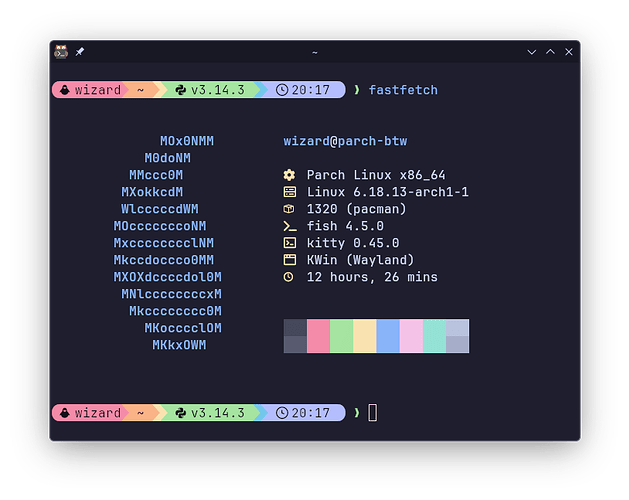629x500 pixels.
Task: Click the dark gray color swatch
Action: pyautogui.click(x=295, y=336)
